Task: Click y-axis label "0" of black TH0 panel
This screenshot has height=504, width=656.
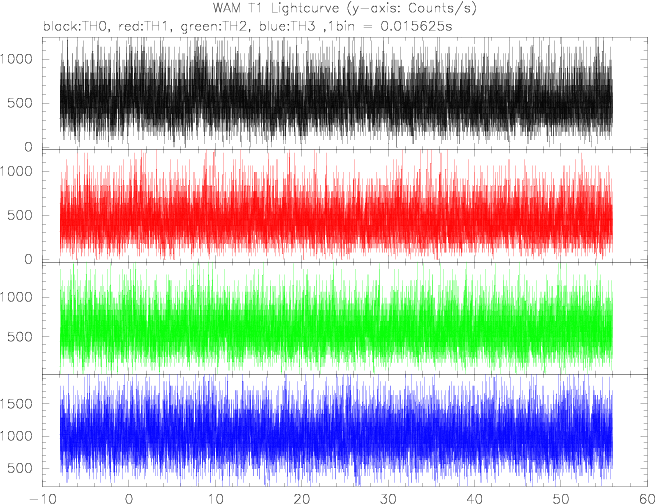Action: point(28,147)
